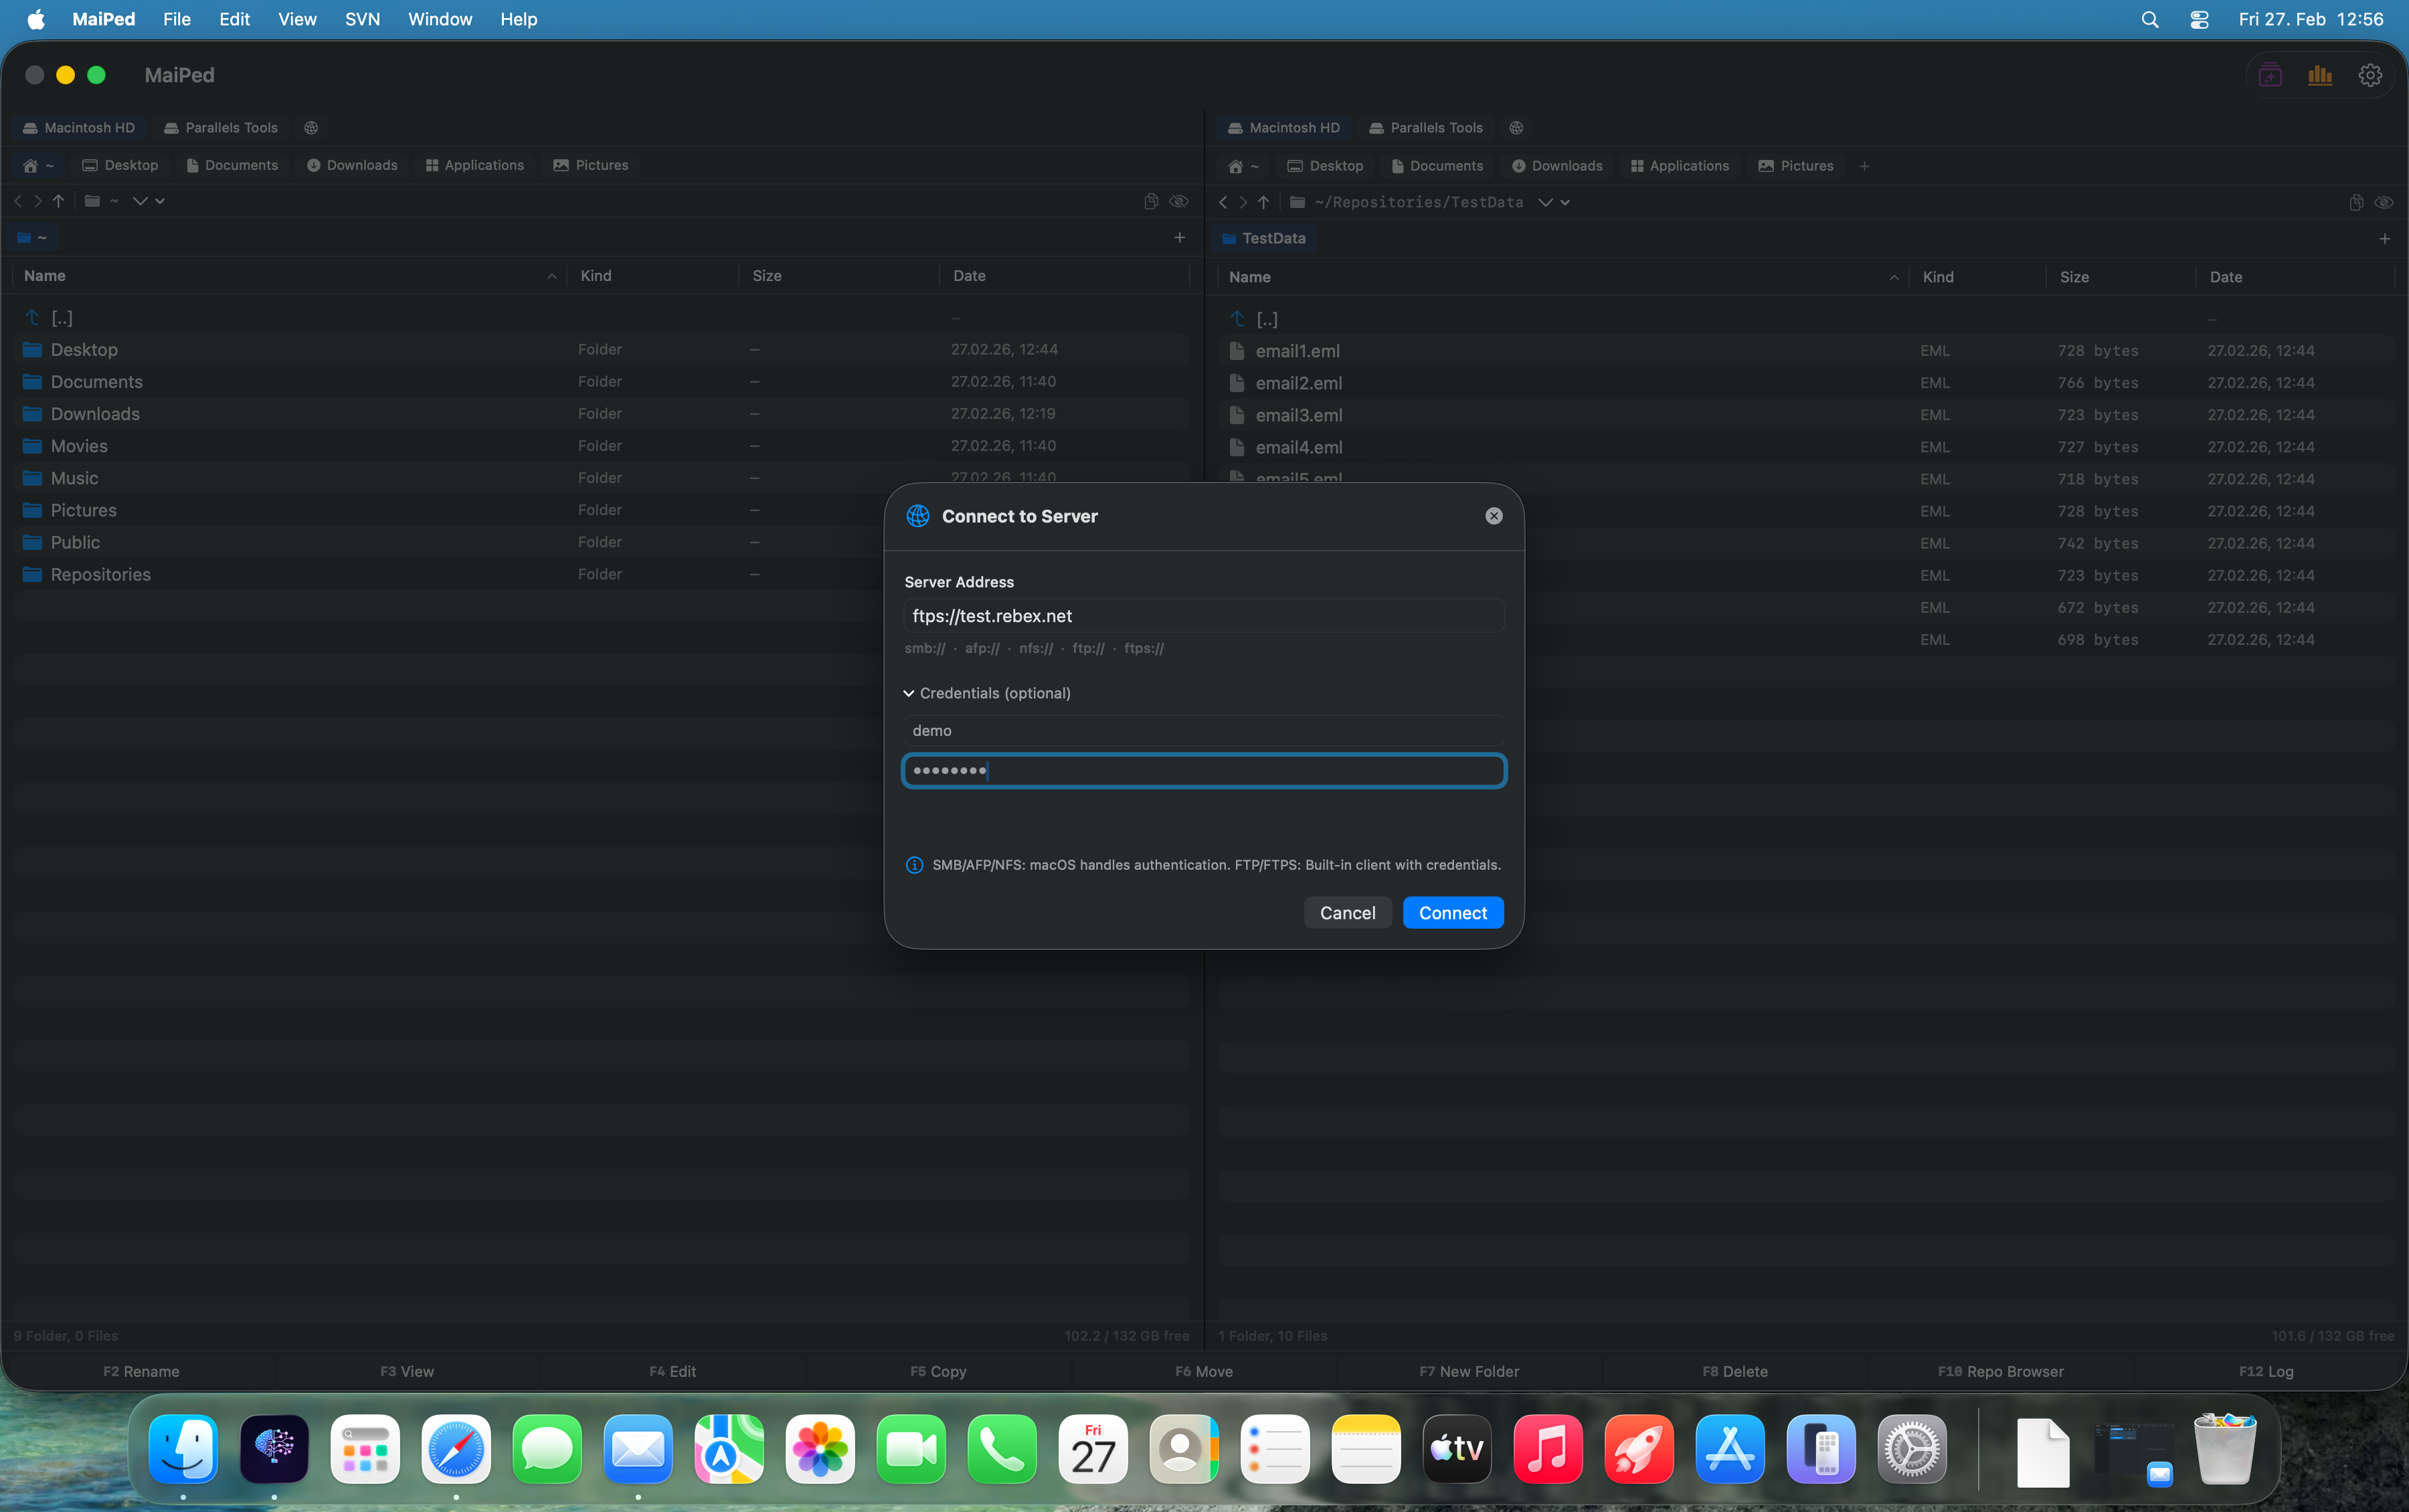Open the settings gear in the title bar
This screenshot has width=2409, height=1512.
click(2370, 75)
